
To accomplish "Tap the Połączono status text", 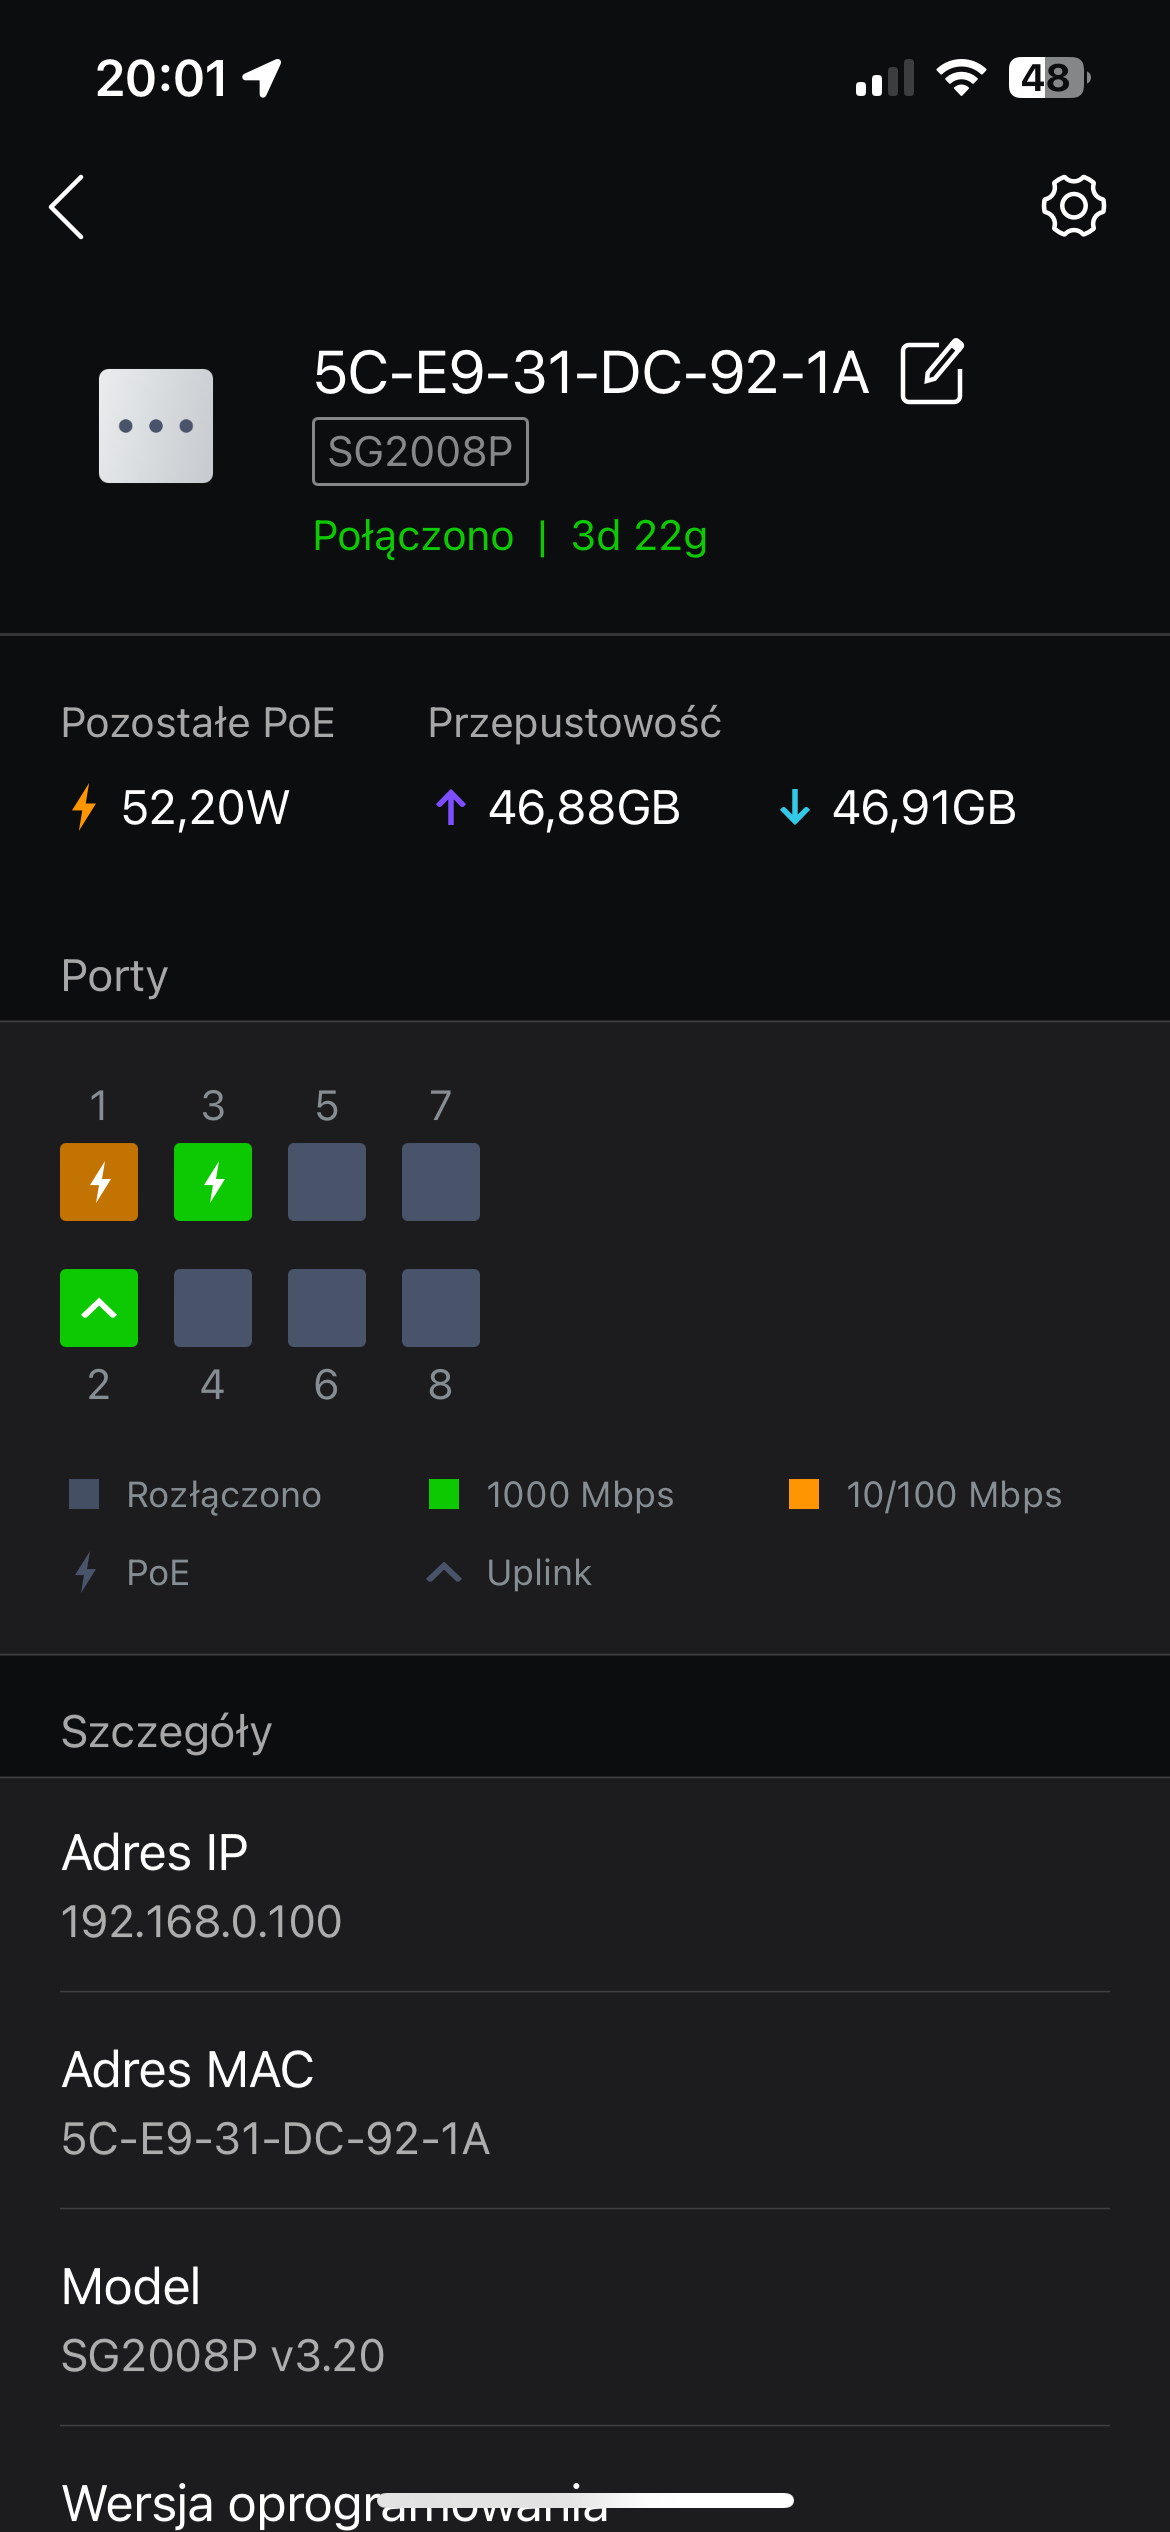I will (x=413, y=536).
